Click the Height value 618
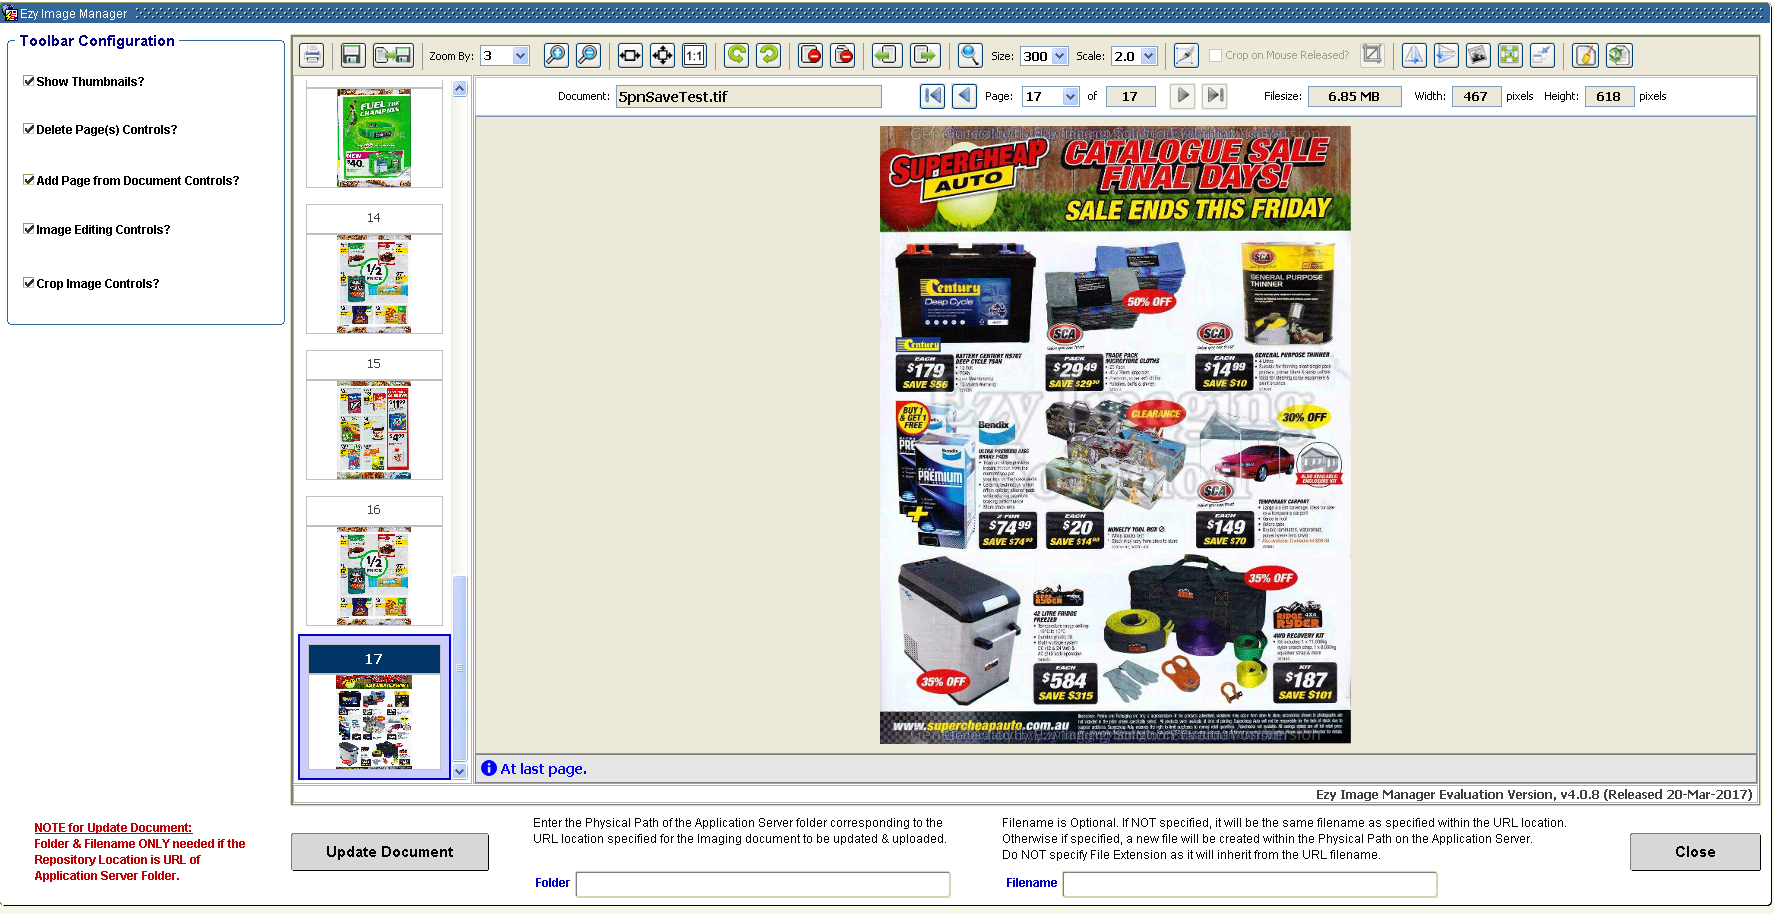 (1609, 96)
